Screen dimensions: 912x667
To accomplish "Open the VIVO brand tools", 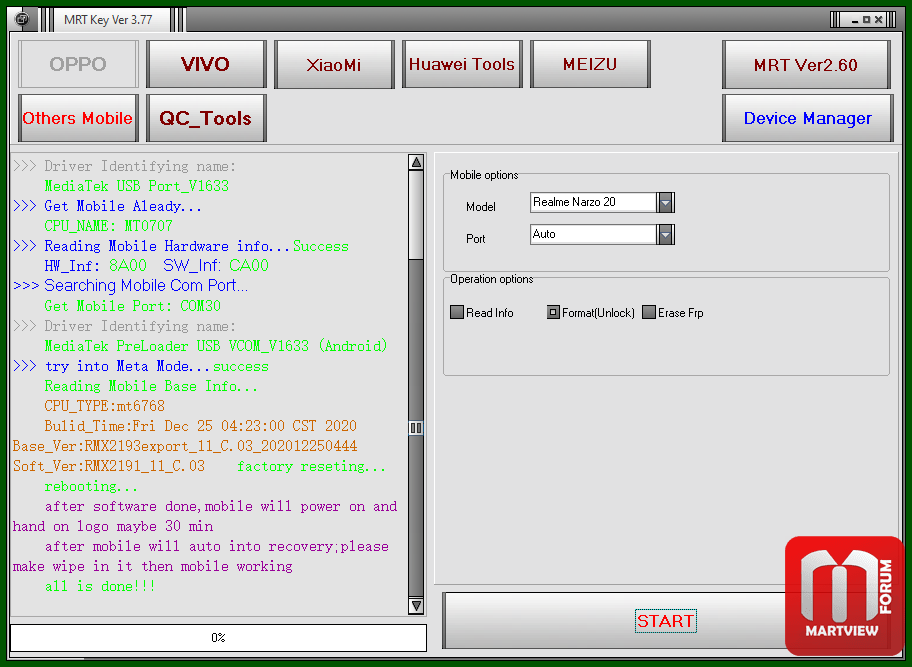I will pos(206,64).
